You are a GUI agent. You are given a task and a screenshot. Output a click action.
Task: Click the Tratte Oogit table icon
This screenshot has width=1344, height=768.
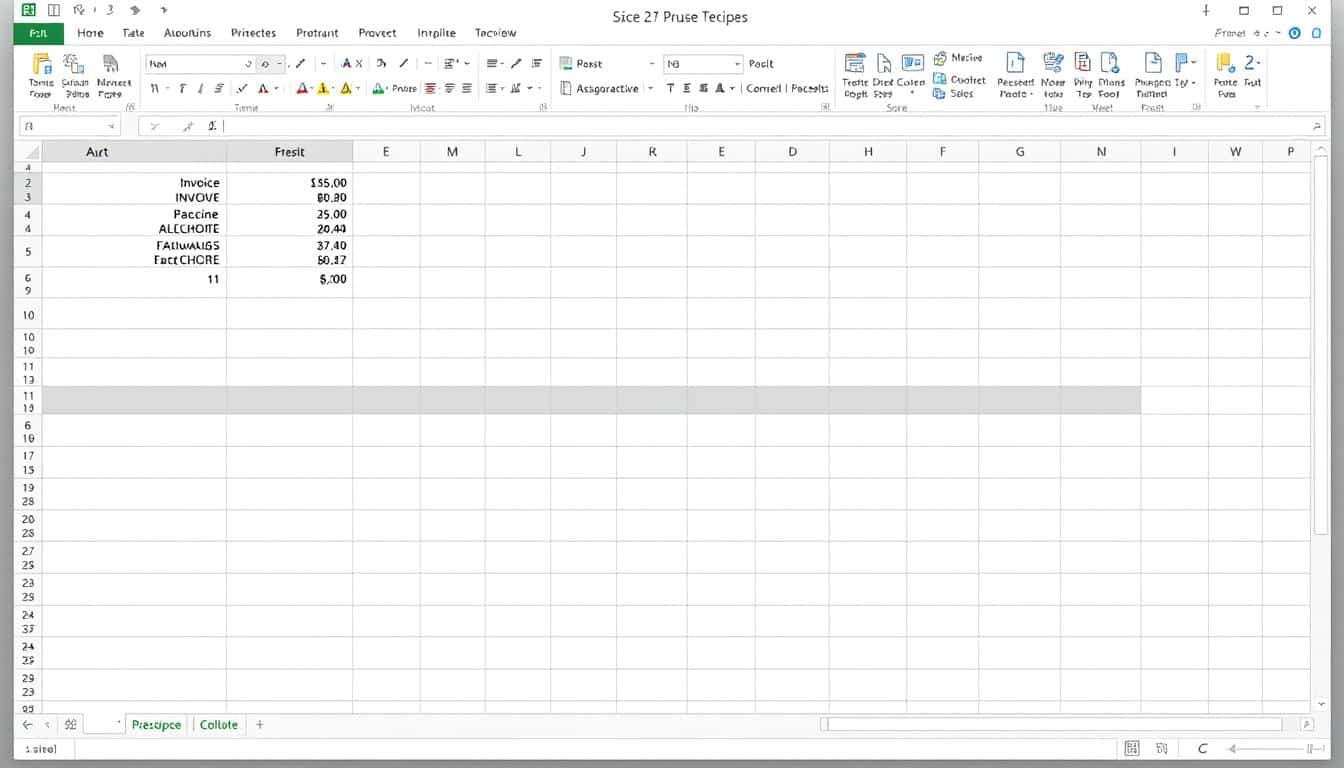(x=855, y=64)
